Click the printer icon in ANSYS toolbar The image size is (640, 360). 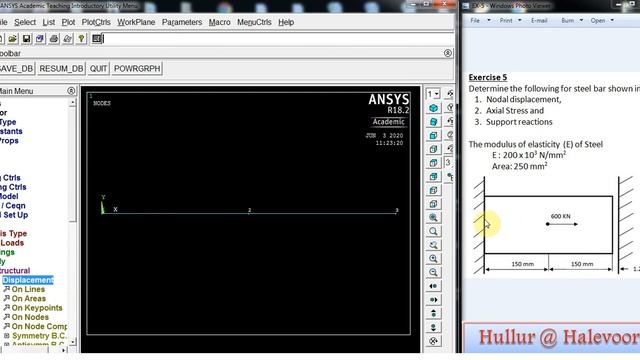pos(53,39)
